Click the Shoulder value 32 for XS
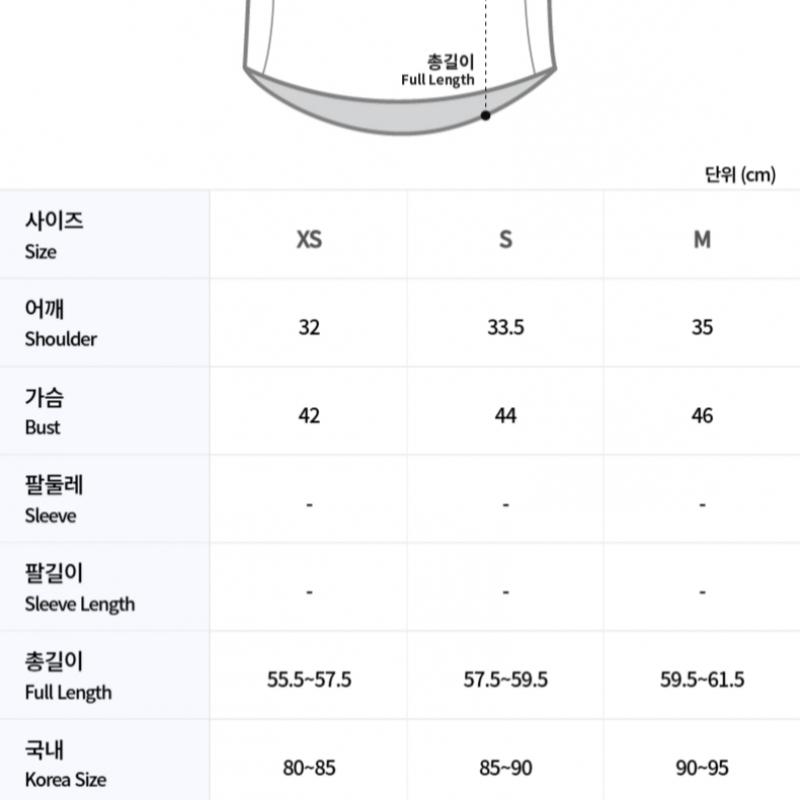The width and height of the screenshot is (800, 800). point(309,327)
